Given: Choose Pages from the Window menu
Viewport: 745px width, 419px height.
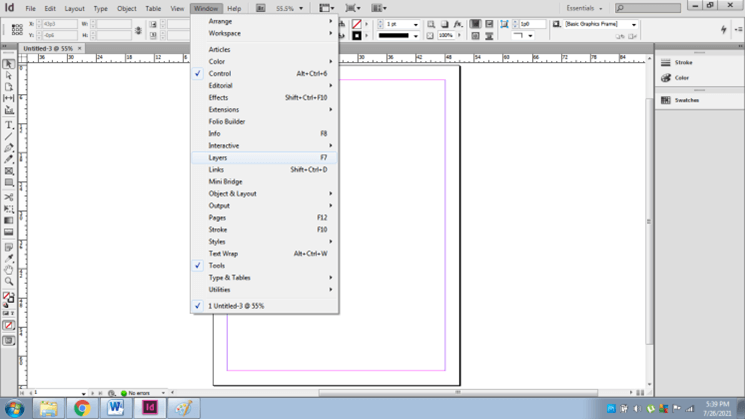Looking at the screenshot, I should tap(265, 218).
